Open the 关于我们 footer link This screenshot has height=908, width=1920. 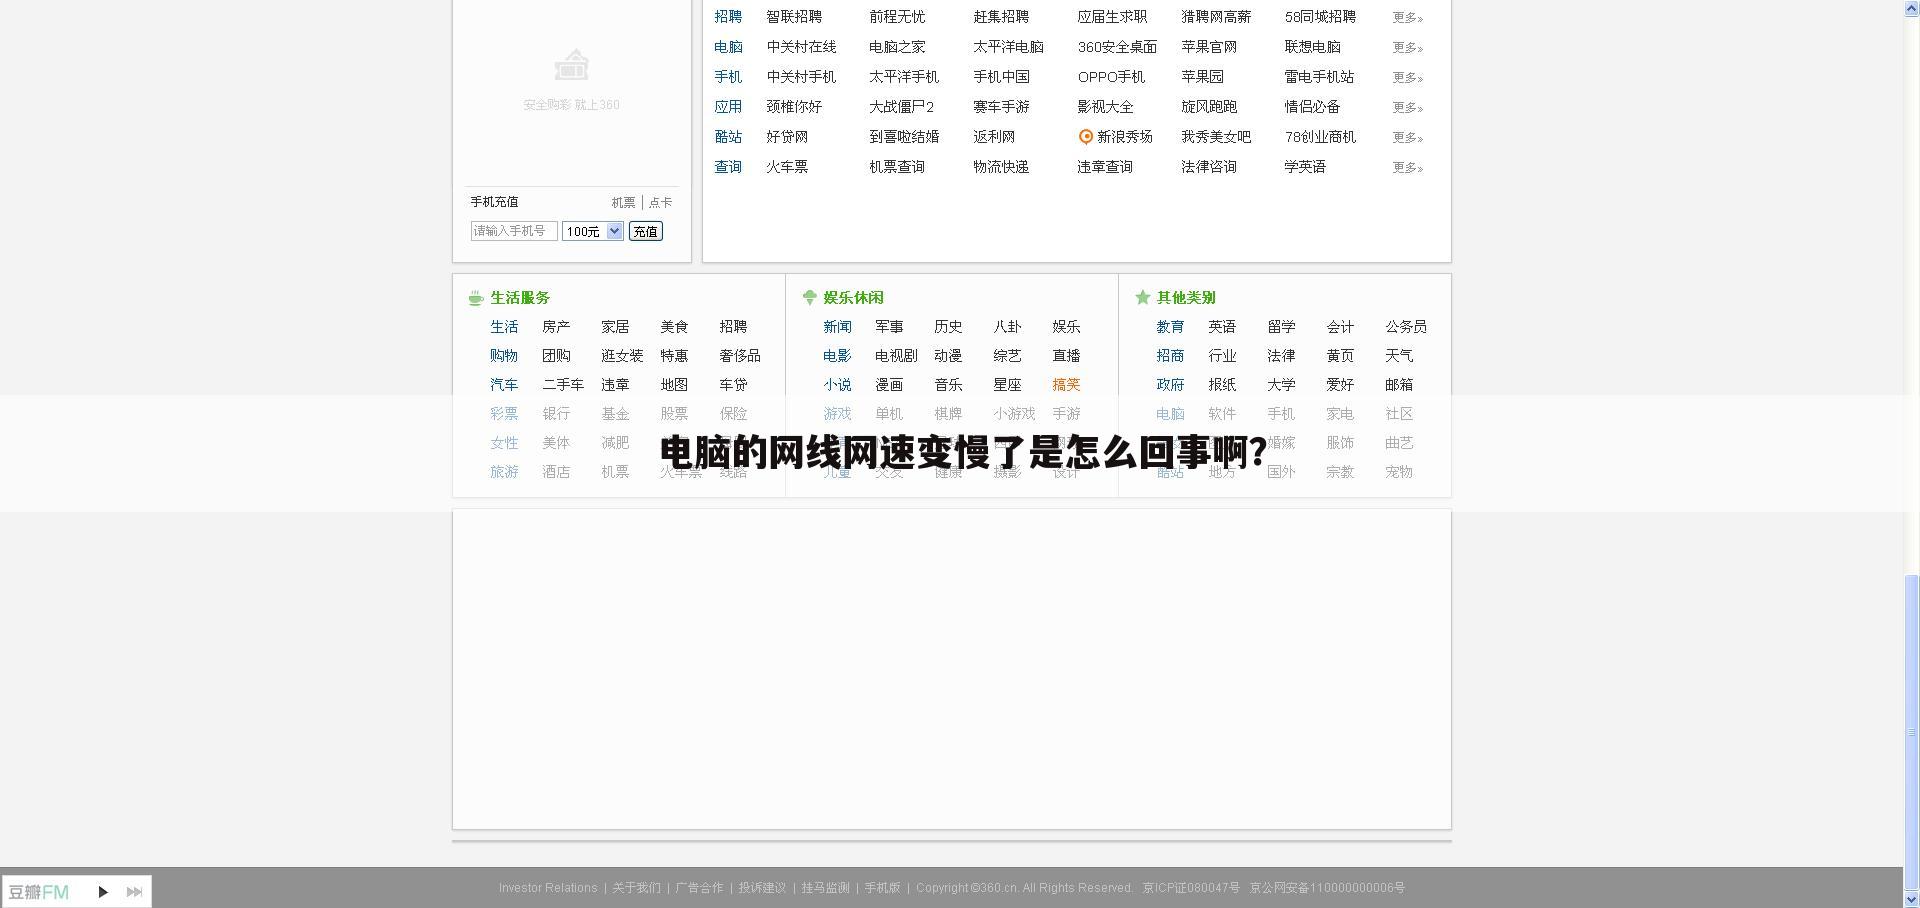coord(637,887)
